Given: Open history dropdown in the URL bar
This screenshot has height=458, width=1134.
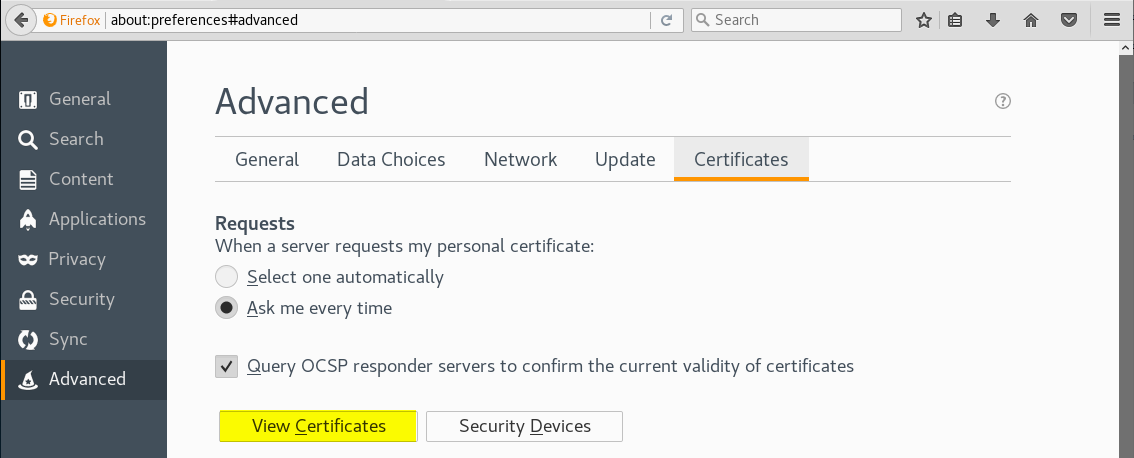Looking at the screenshot, I should click(640, 20).
